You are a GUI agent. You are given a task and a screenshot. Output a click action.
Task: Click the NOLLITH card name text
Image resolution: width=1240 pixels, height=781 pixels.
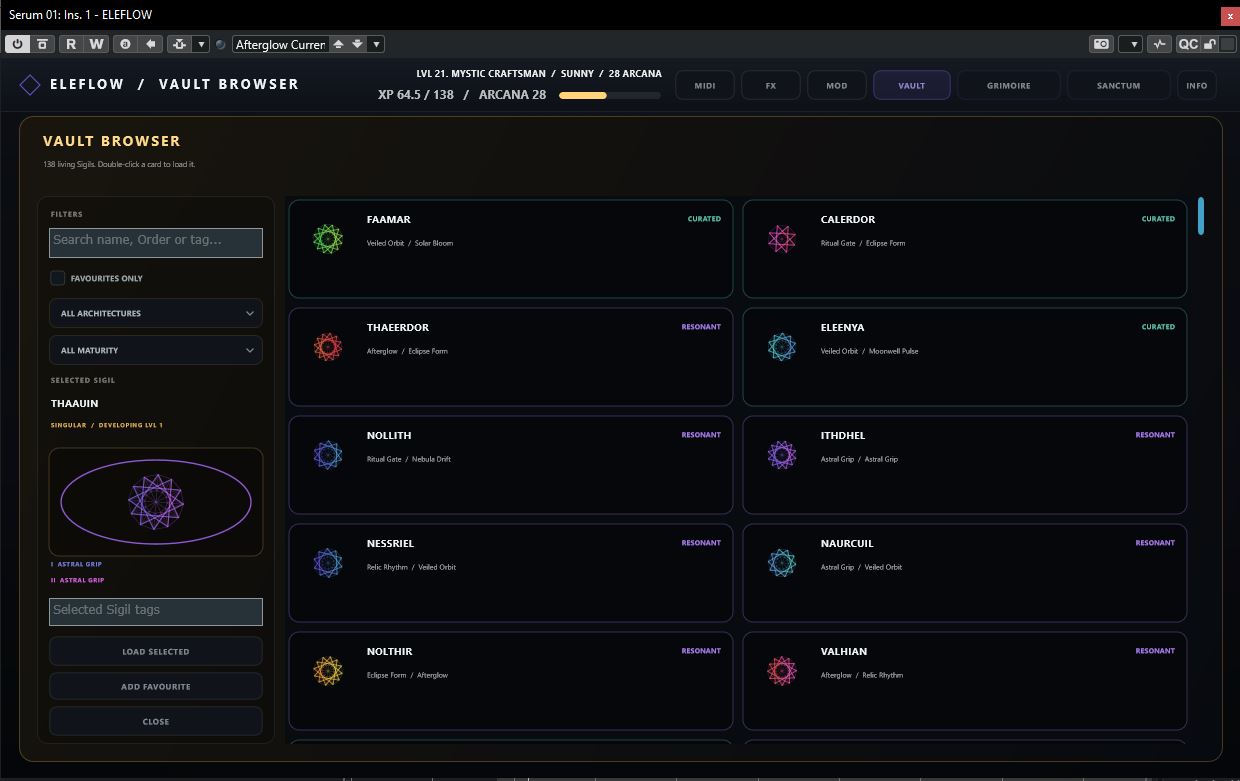coord(389,435)
